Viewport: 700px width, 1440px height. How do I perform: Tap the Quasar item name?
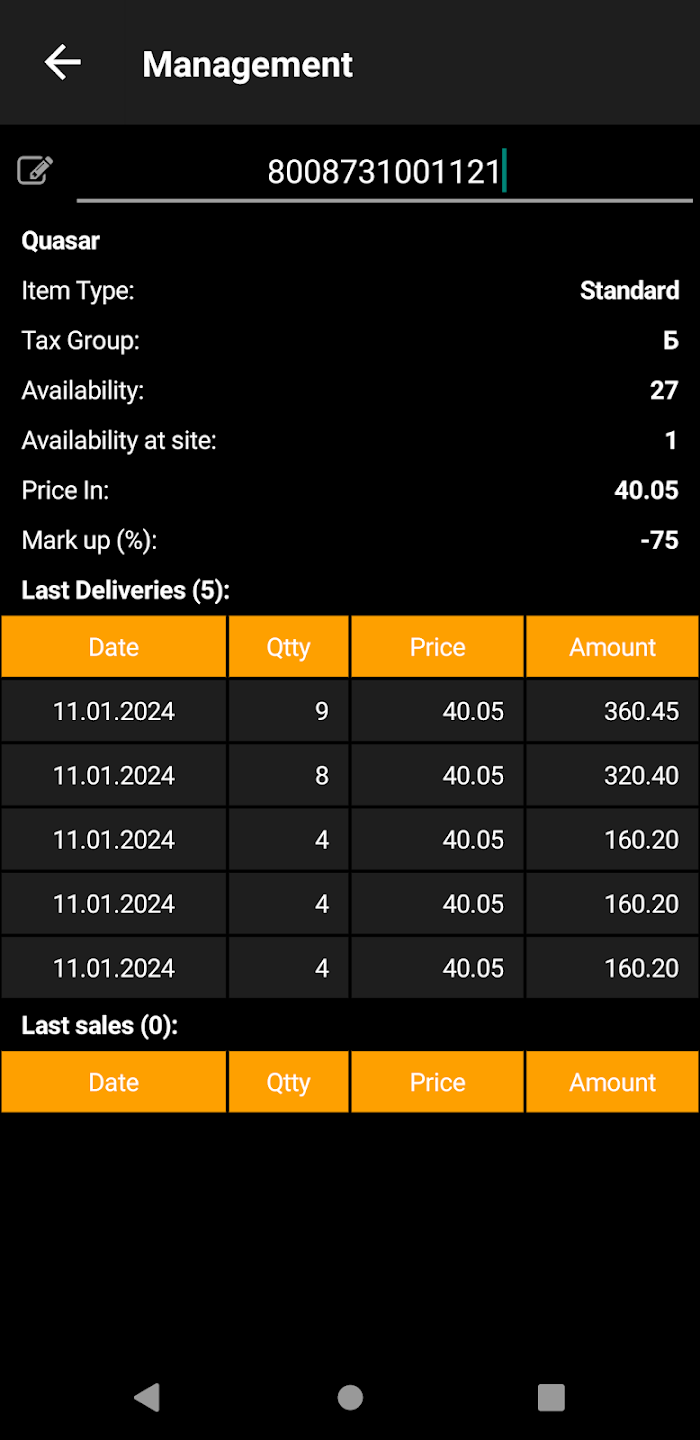pyautogui.click(x=61, y=241)
